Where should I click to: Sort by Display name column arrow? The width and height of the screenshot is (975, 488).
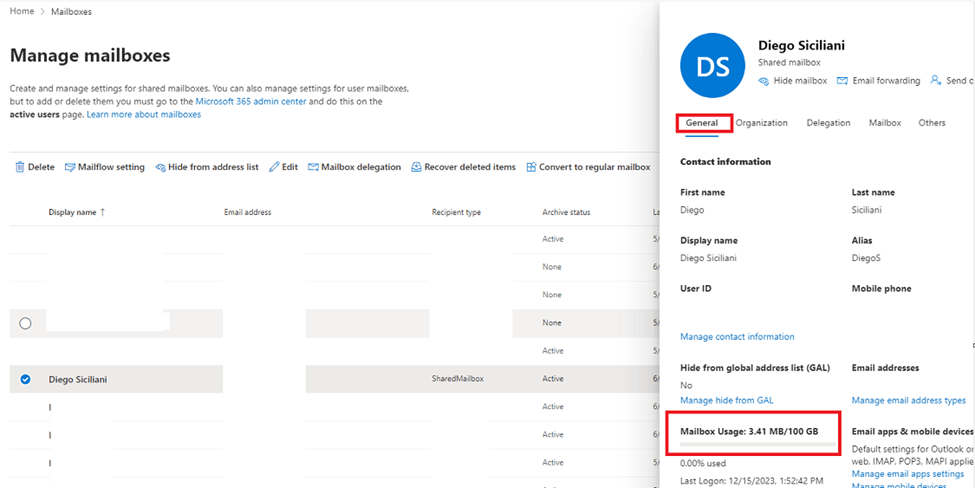point(103,212)
